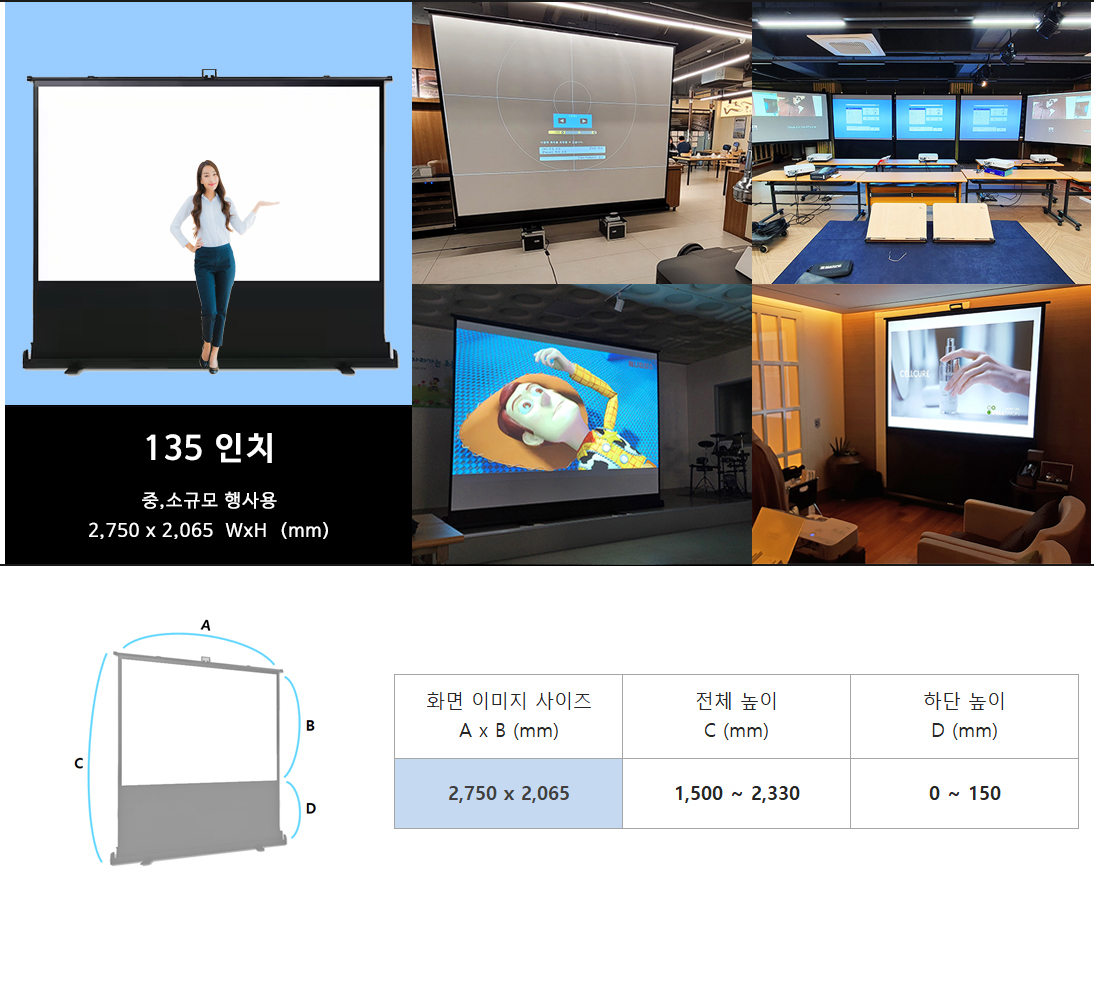Click the "135 인치" heading

pyautogui.click(x=208, y=449)
